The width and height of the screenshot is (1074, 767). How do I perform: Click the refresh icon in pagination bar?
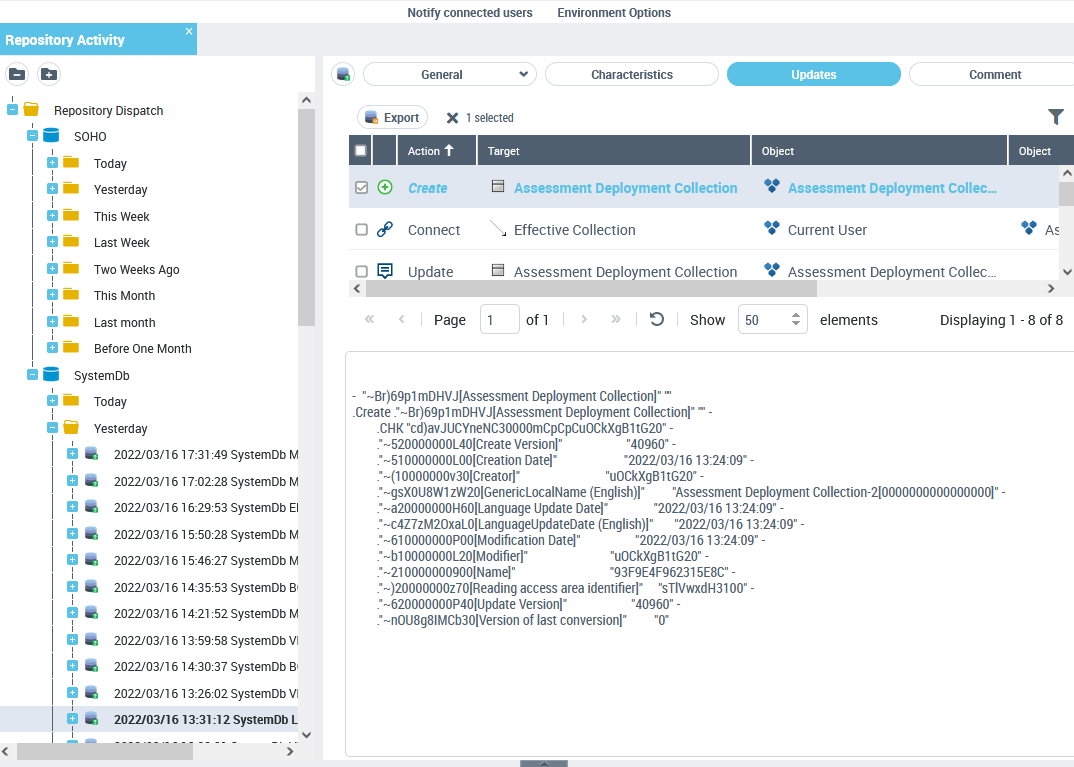pos(657,319)
